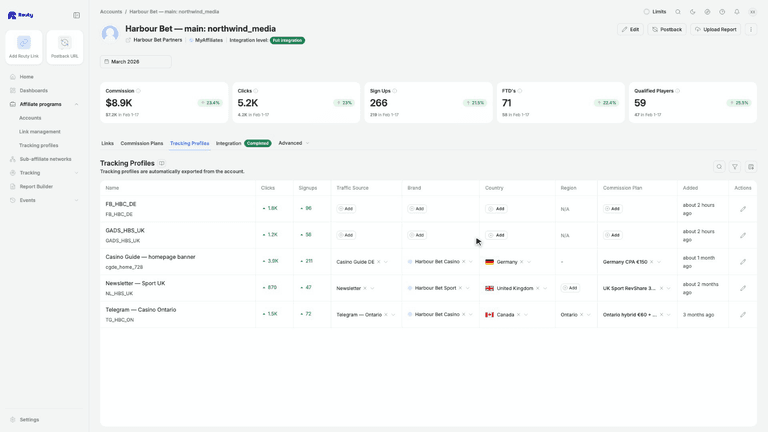Open notifications bell
The width and height of the screenshot is (768, 432).
[x=737, y=12]
